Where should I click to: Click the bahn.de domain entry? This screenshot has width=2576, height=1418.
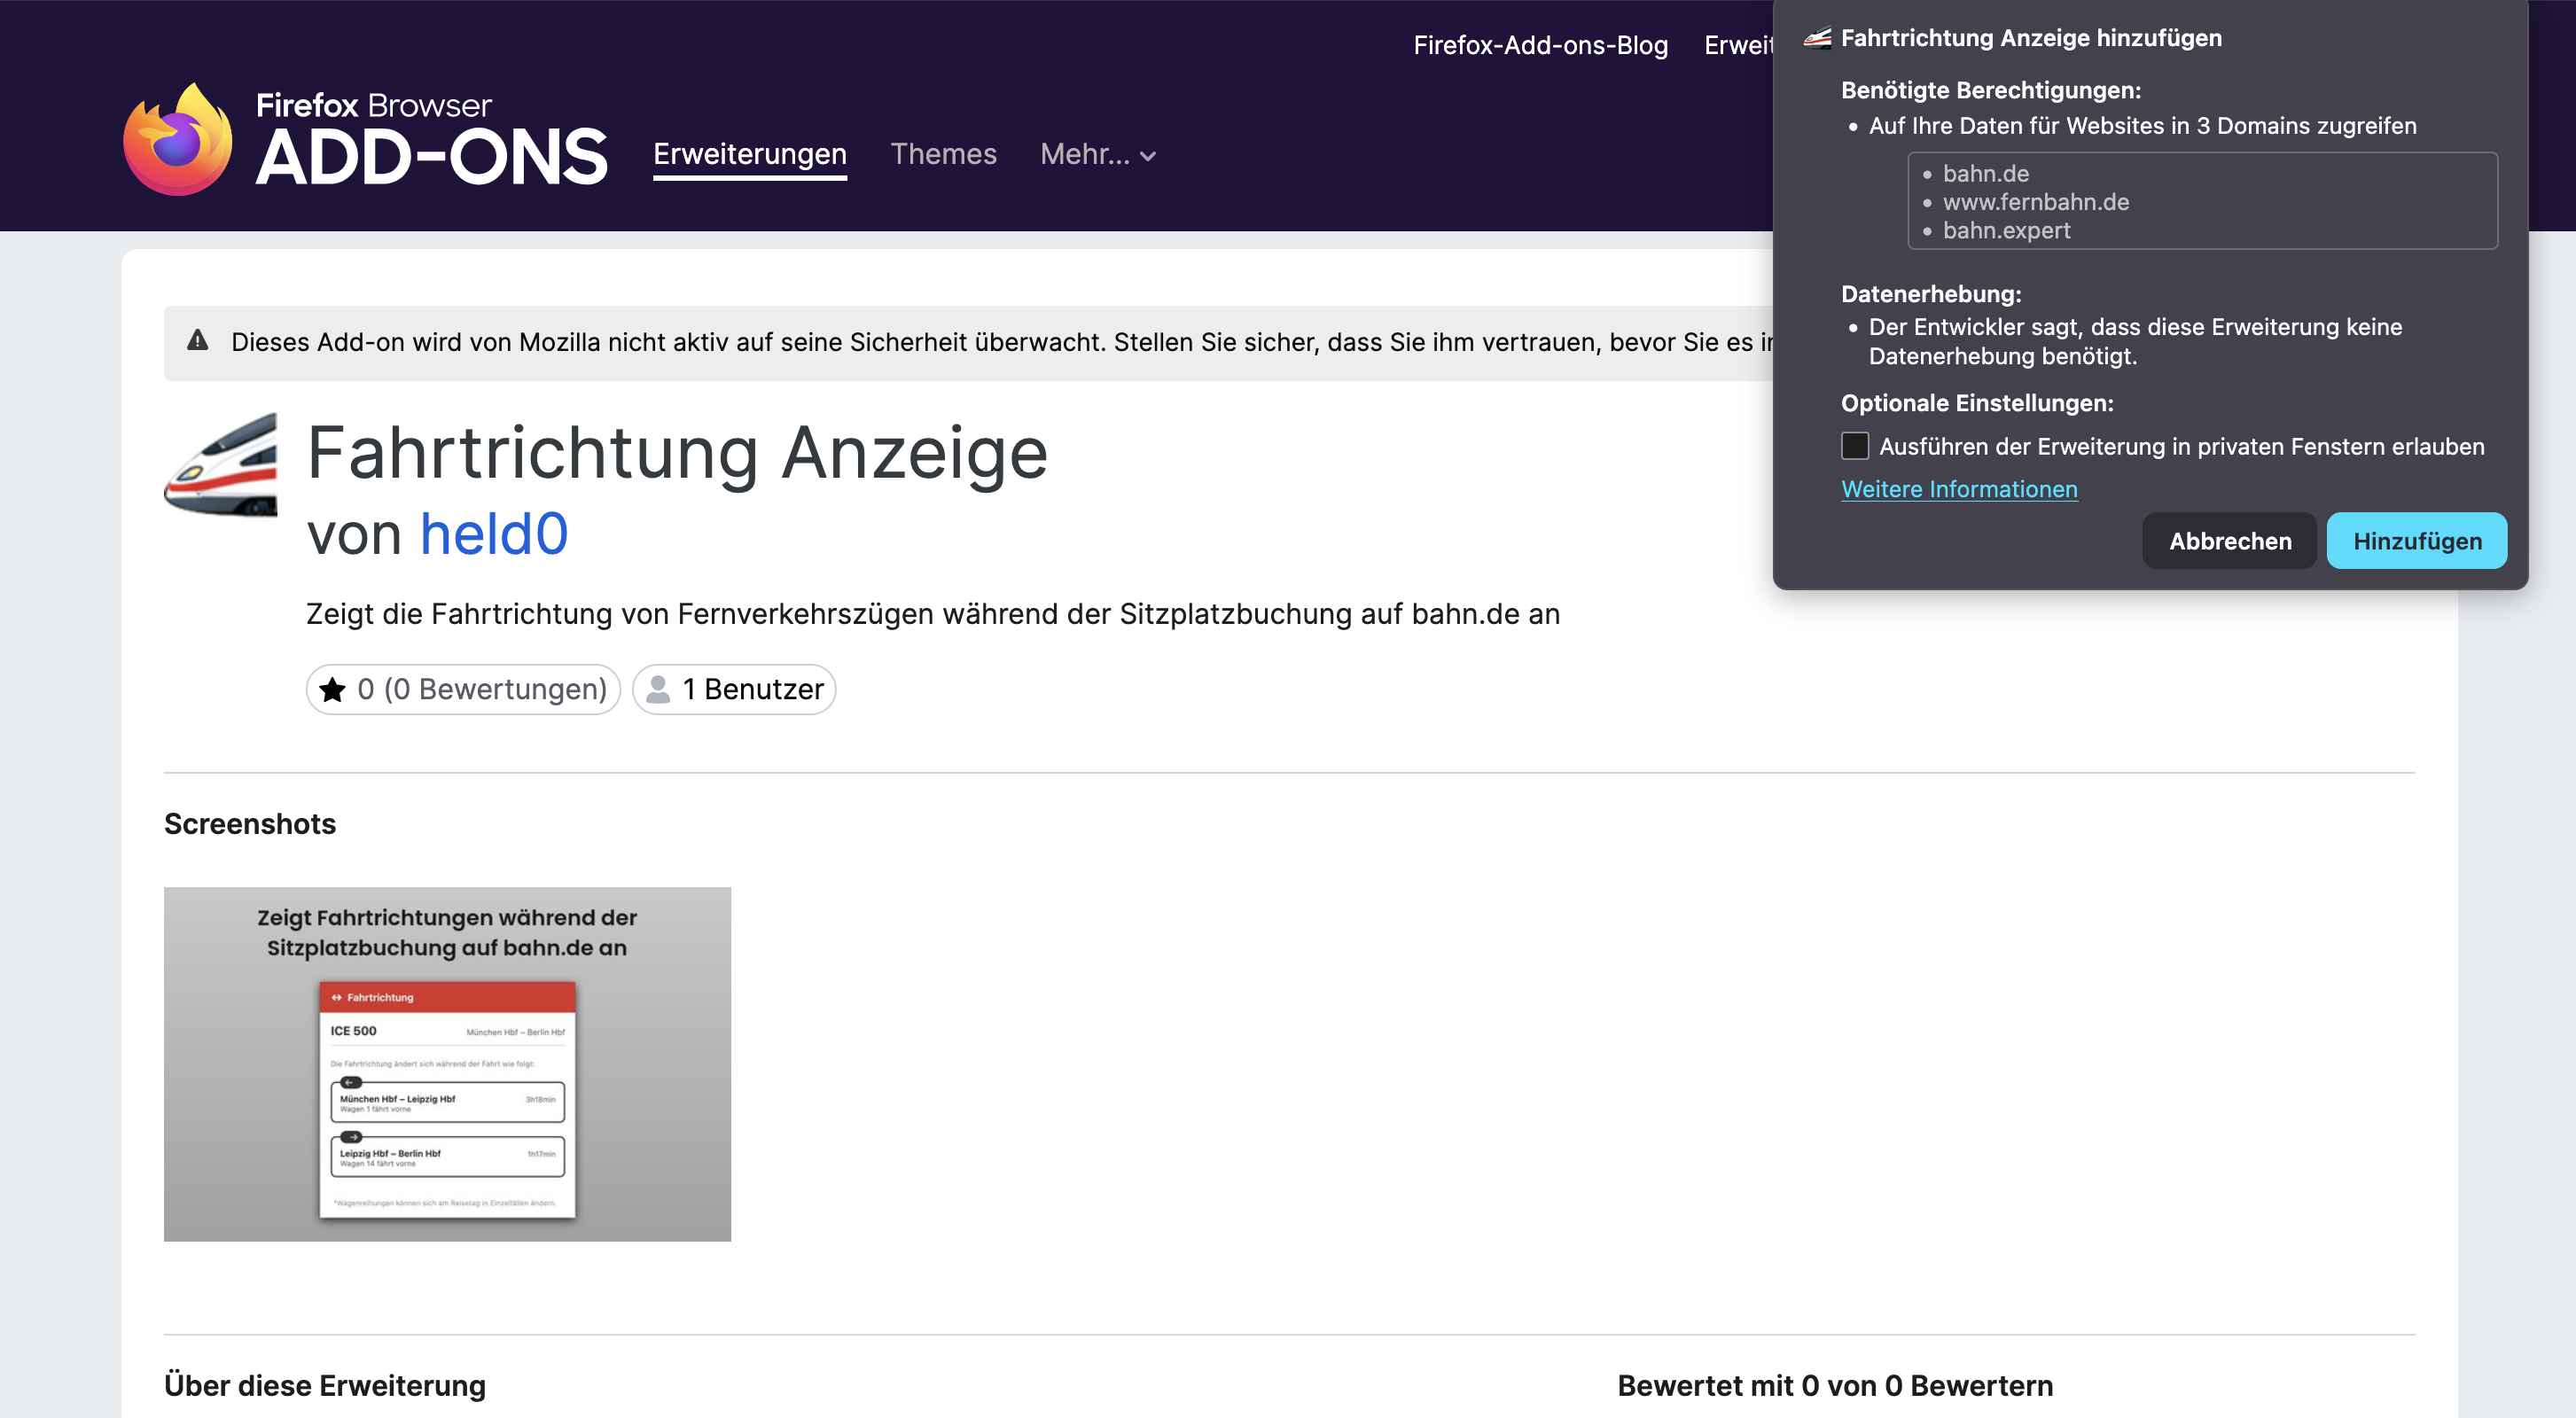pos(1985,173)
